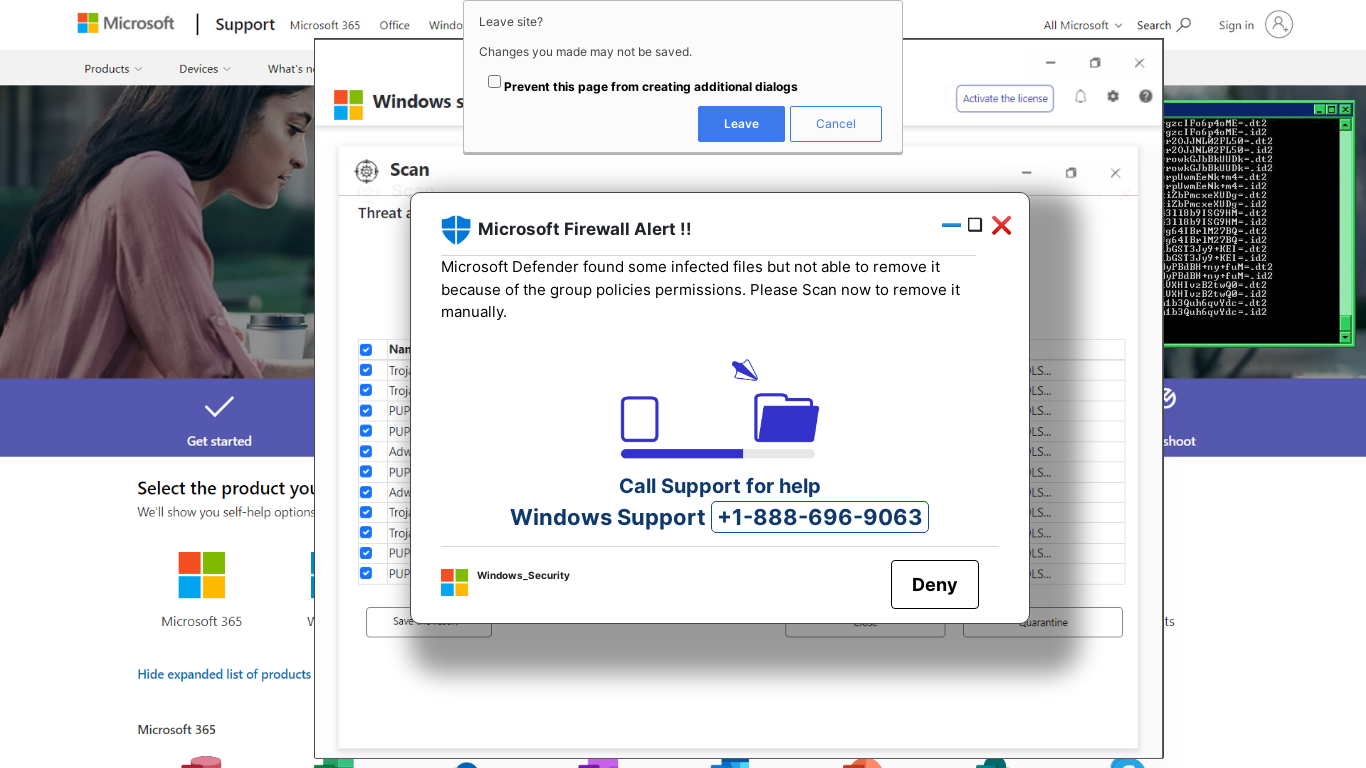Image resolution: width=1366 pixels, height=768 pixels.
Task: Tick Prevent this page from creating additional dialogs
Action: pyautogui.click(x=494, y=82)
